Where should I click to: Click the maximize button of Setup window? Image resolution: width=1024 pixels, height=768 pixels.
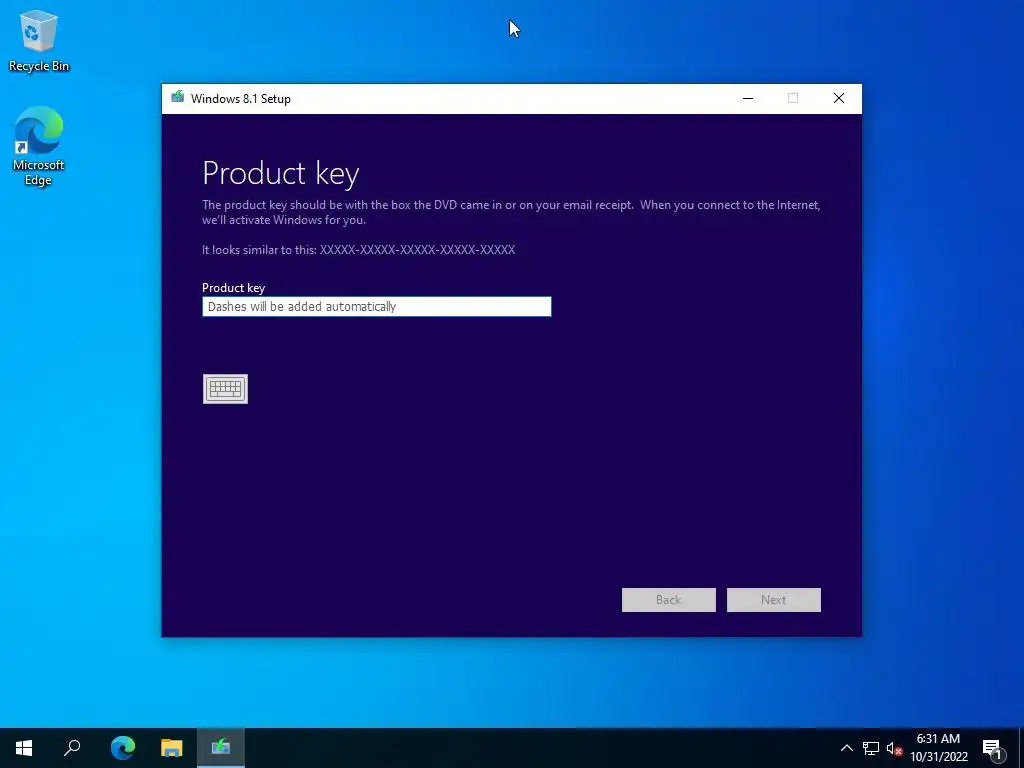[793, 99]
